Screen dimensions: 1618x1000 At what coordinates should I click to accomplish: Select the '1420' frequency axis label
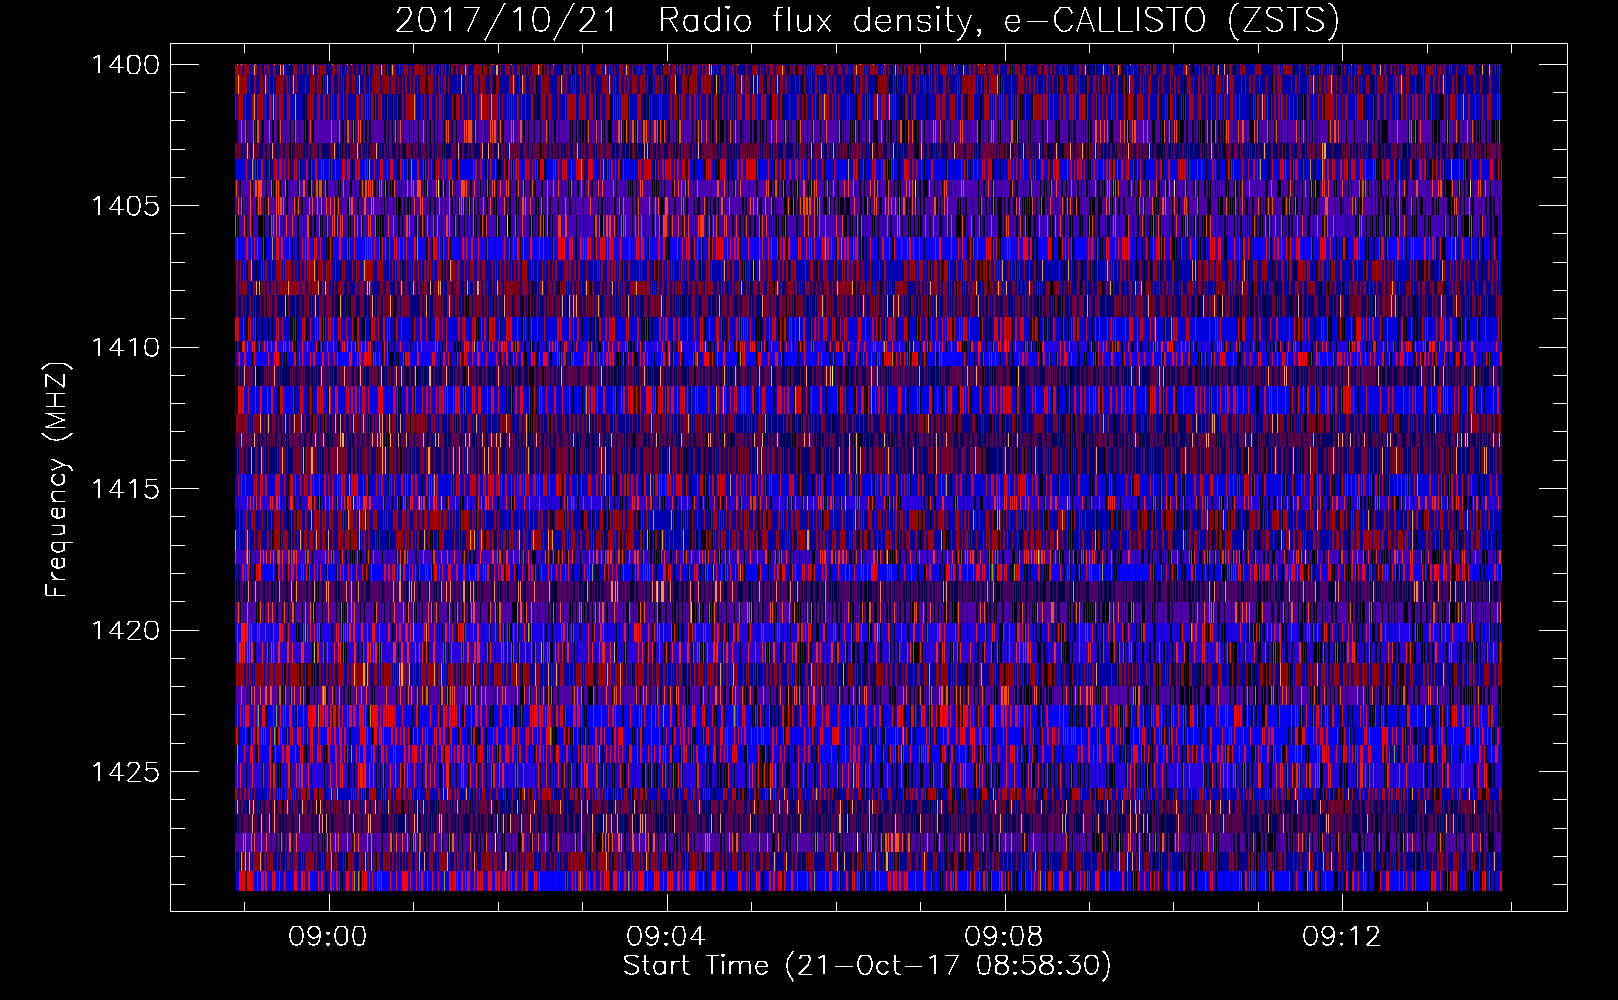[125, 631]
